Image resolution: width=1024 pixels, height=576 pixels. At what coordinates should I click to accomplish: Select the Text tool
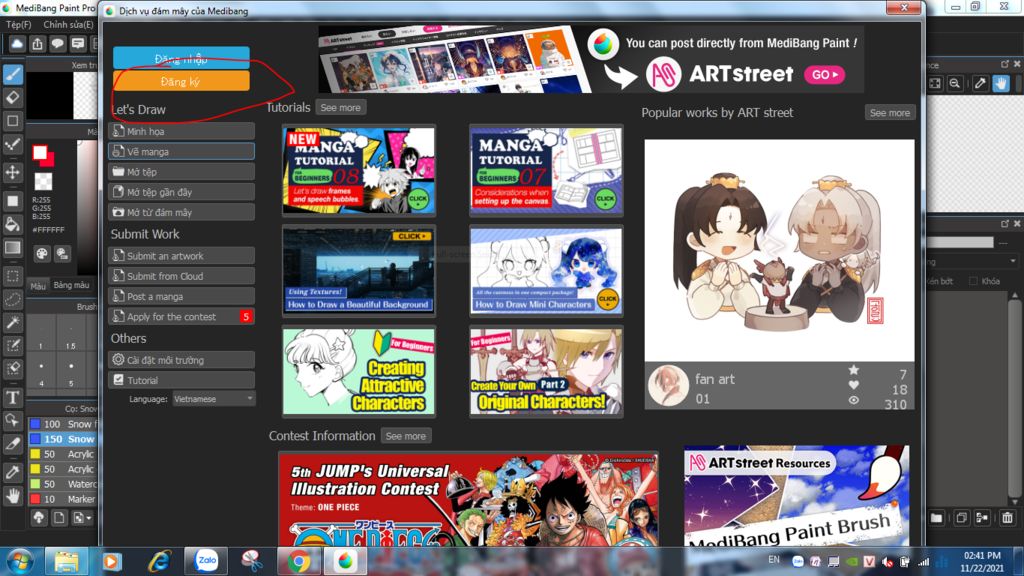[12, 397]
